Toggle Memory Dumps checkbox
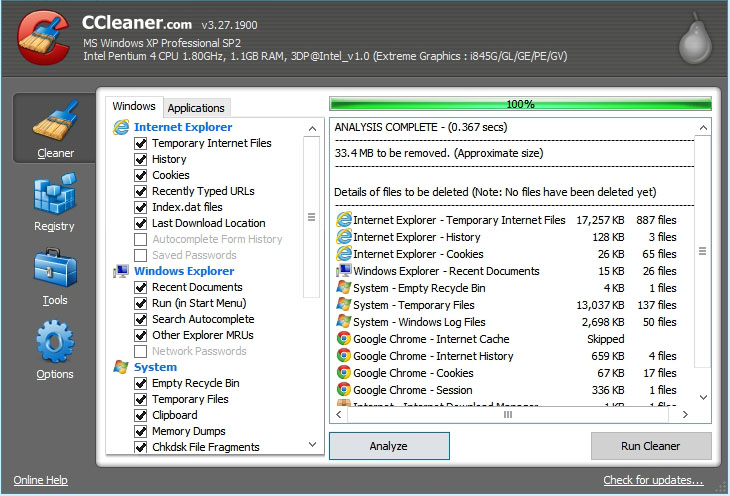This screenshot has height=496, width=730. (x=141, y=431)
